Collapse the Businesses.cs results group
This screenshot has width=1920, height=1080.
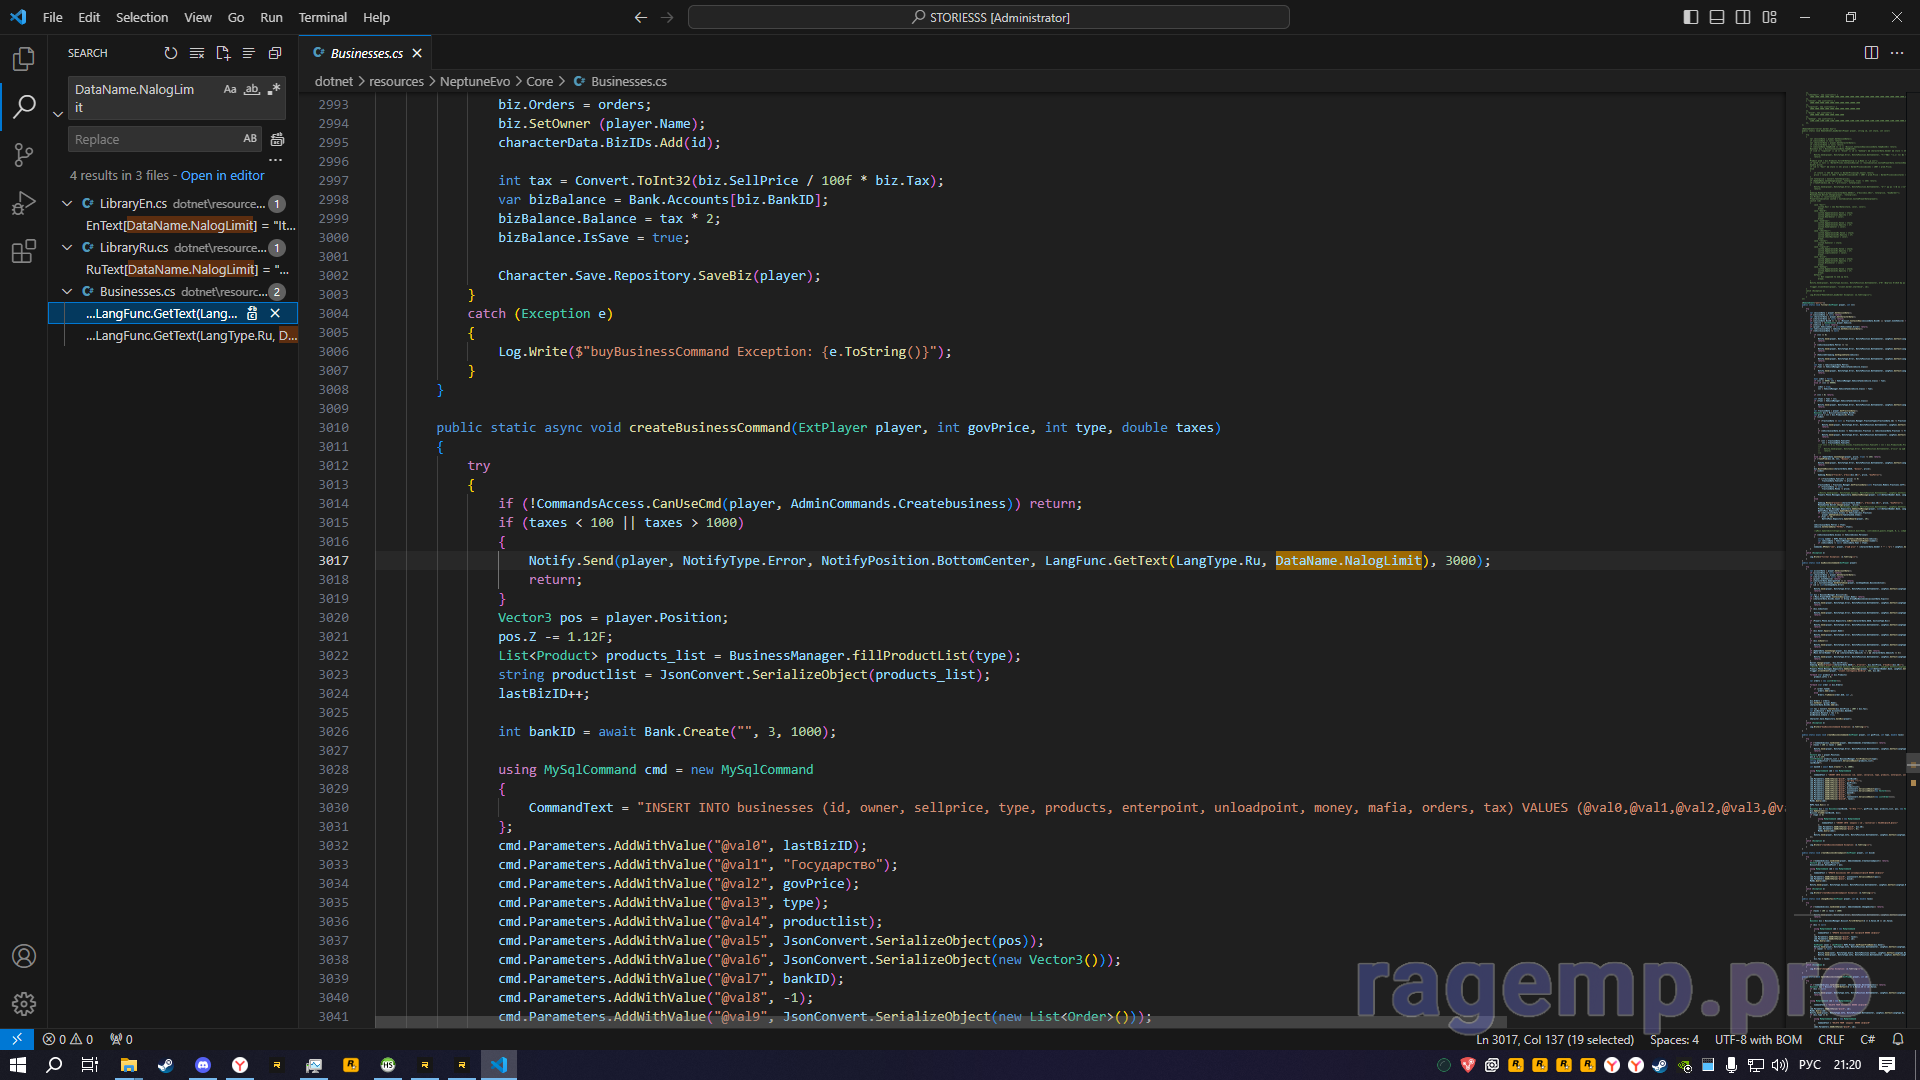(67, 291)
